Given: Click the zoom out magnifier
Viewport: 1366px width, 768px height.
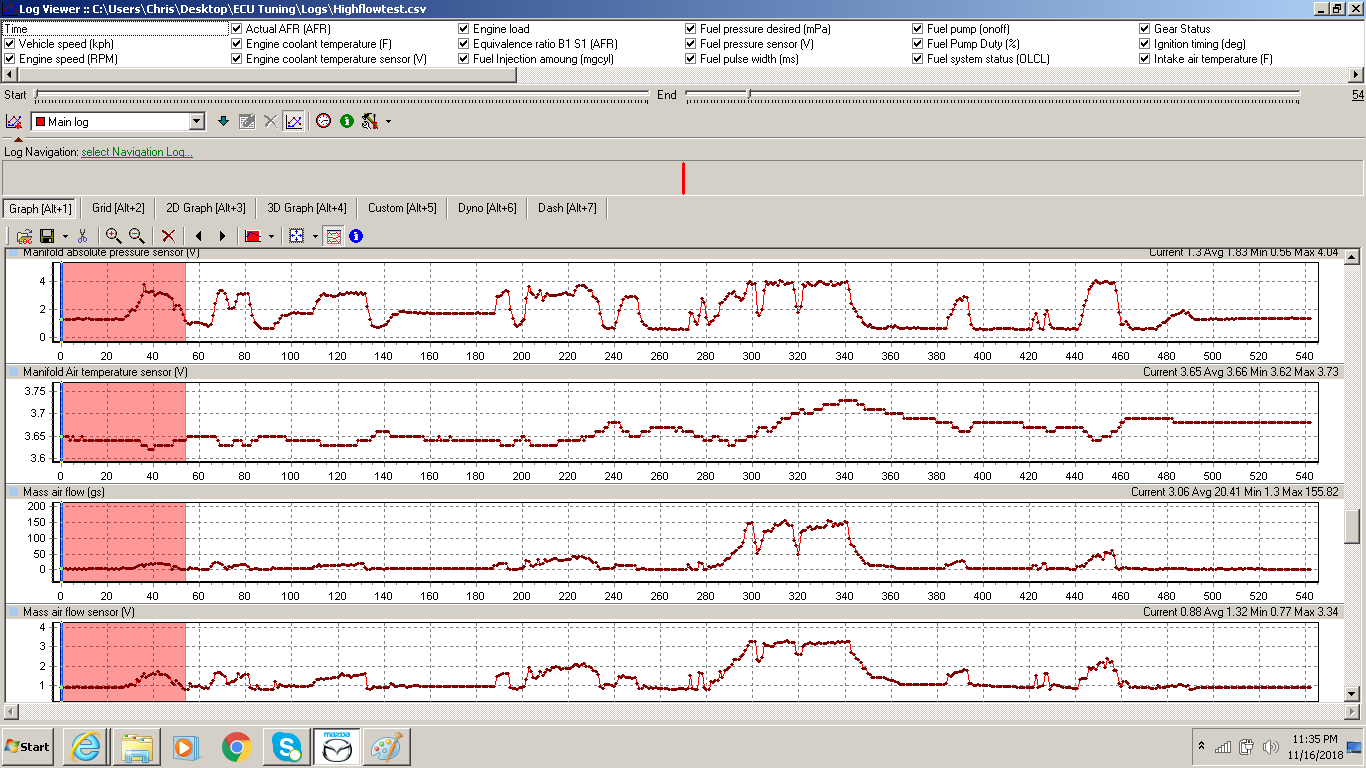Looking at the screenshot, I should [137, 236].
